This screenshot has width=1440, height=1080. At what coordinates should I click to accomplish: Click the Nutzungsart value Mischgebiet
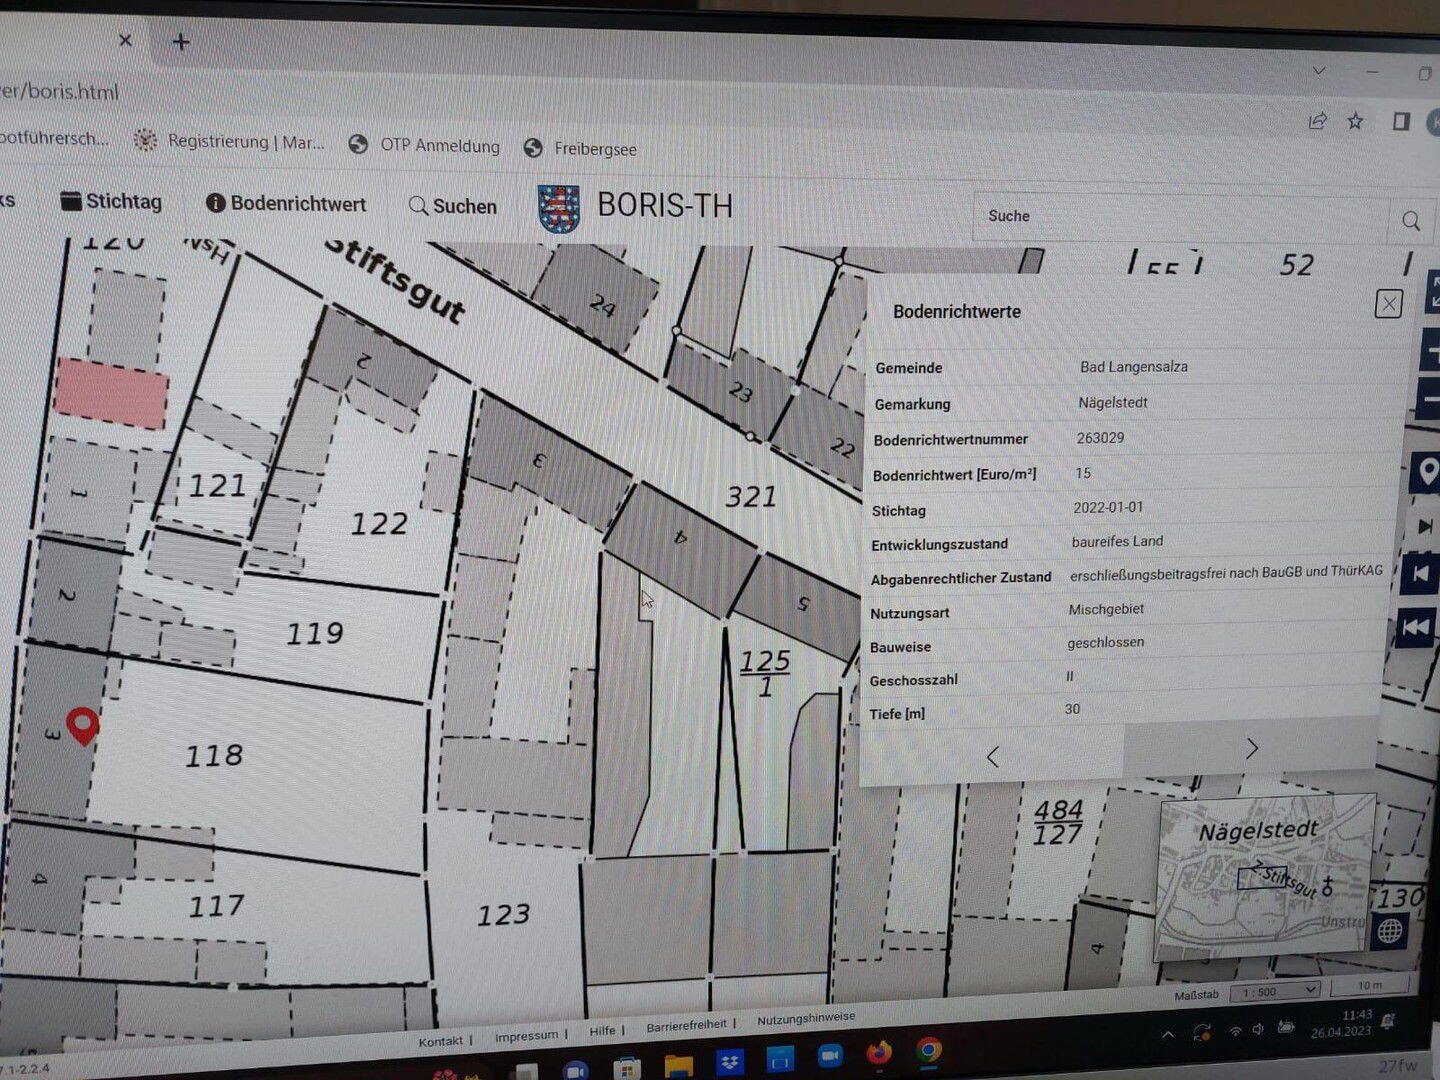pyautogui.click(x=1106, y=609)
